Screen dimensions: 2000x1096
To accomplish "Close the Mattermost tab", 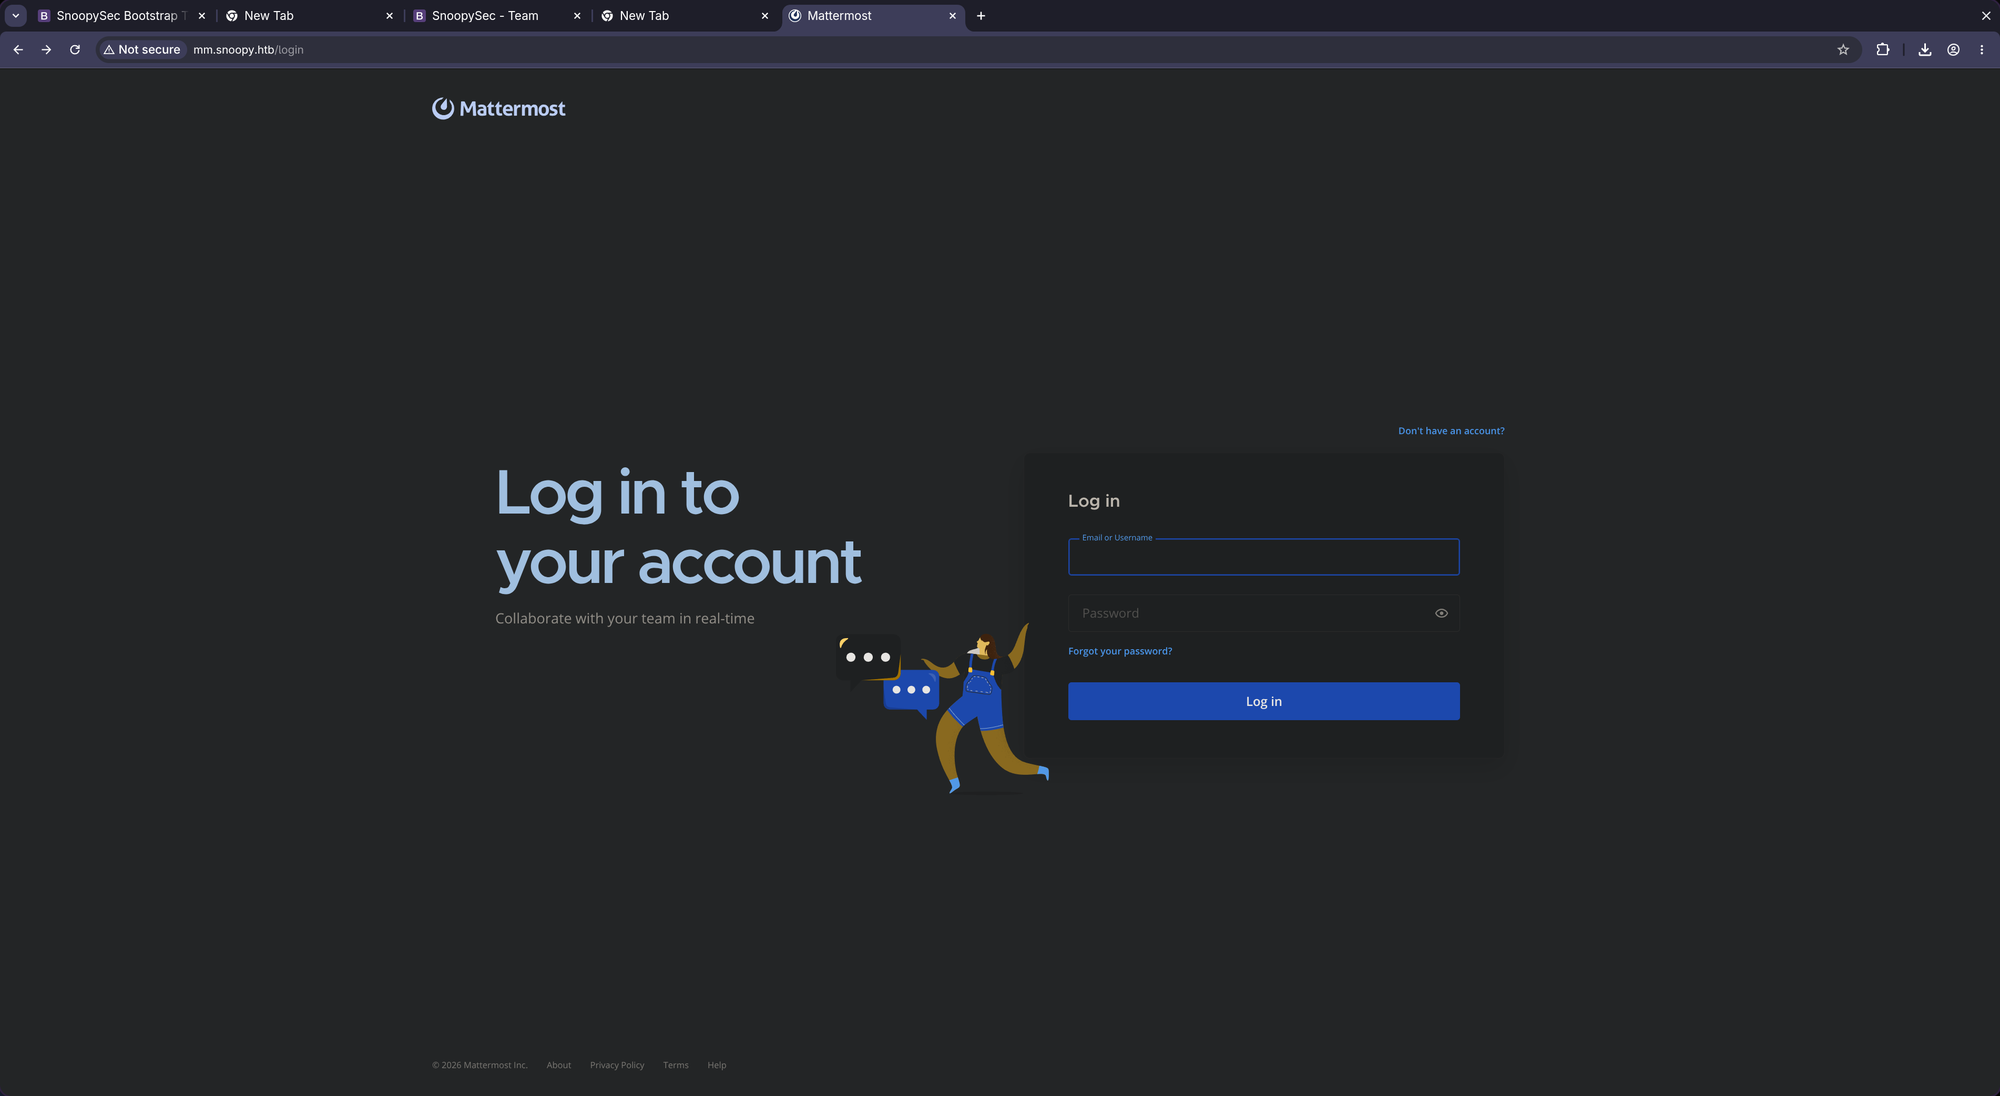I will tap(952, 16).
